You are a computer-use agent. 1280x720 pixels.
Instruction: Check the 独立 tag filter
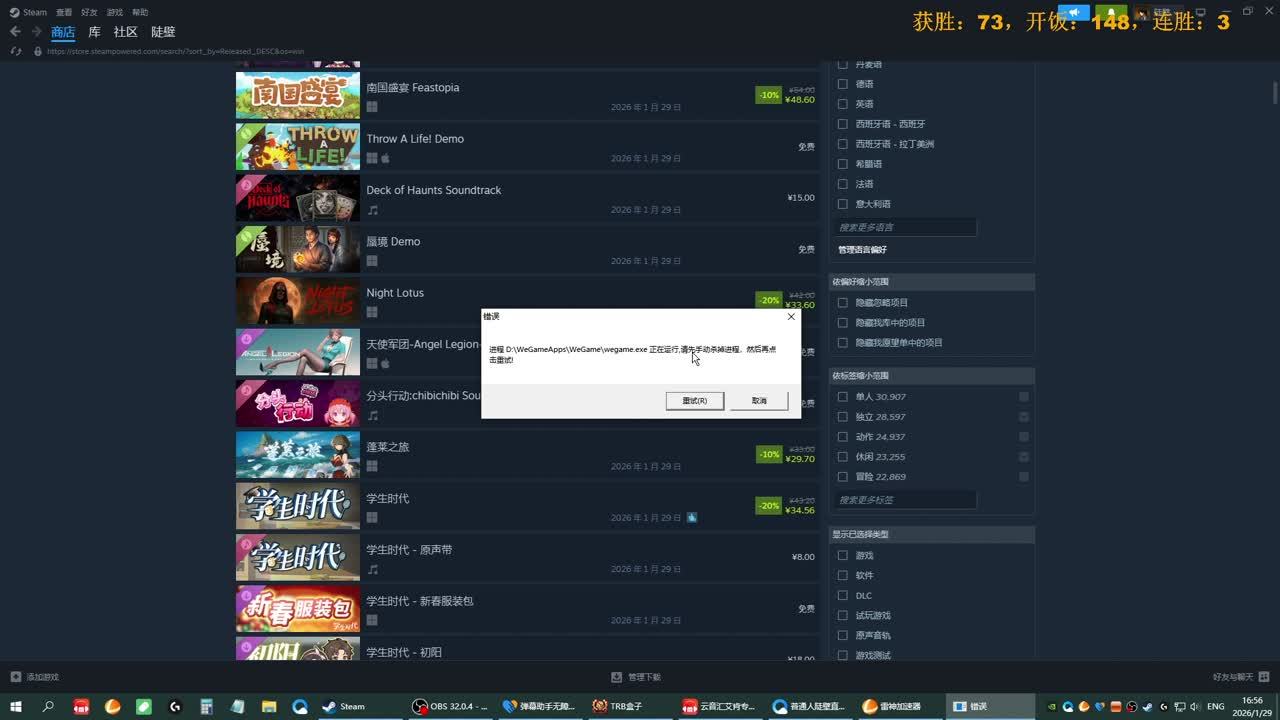[842, 417]
